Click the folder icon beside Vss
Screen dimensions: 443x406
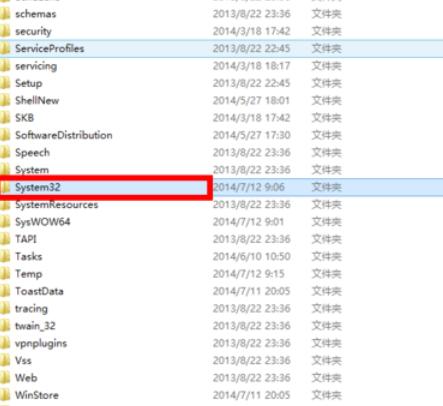coord(5,361)
